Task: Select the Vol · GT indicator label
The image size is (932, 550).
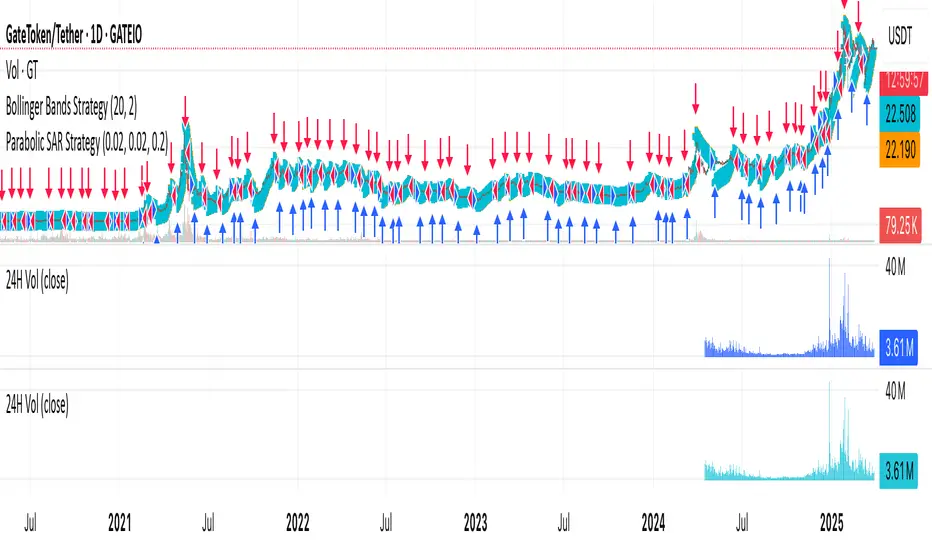Action: click(x=22, y=71)
